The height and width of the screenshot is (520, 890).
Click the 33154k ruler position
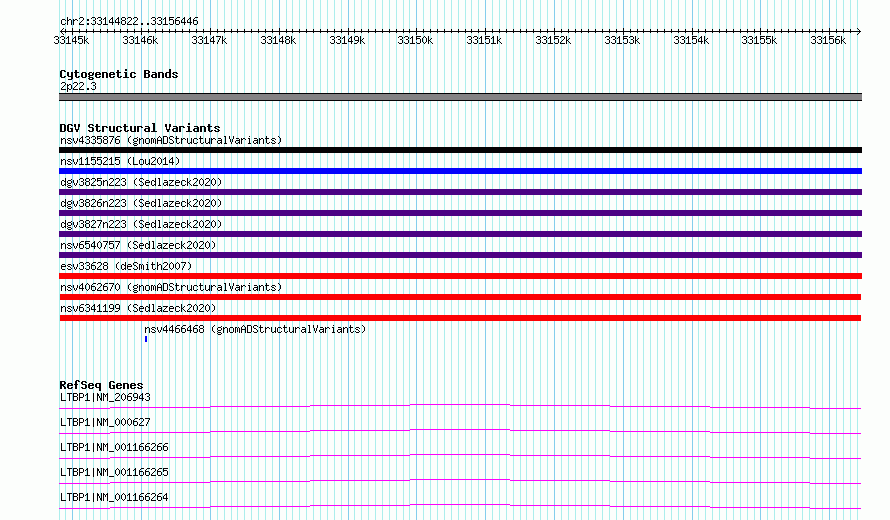pyautogui.click(x=691, y=40)
